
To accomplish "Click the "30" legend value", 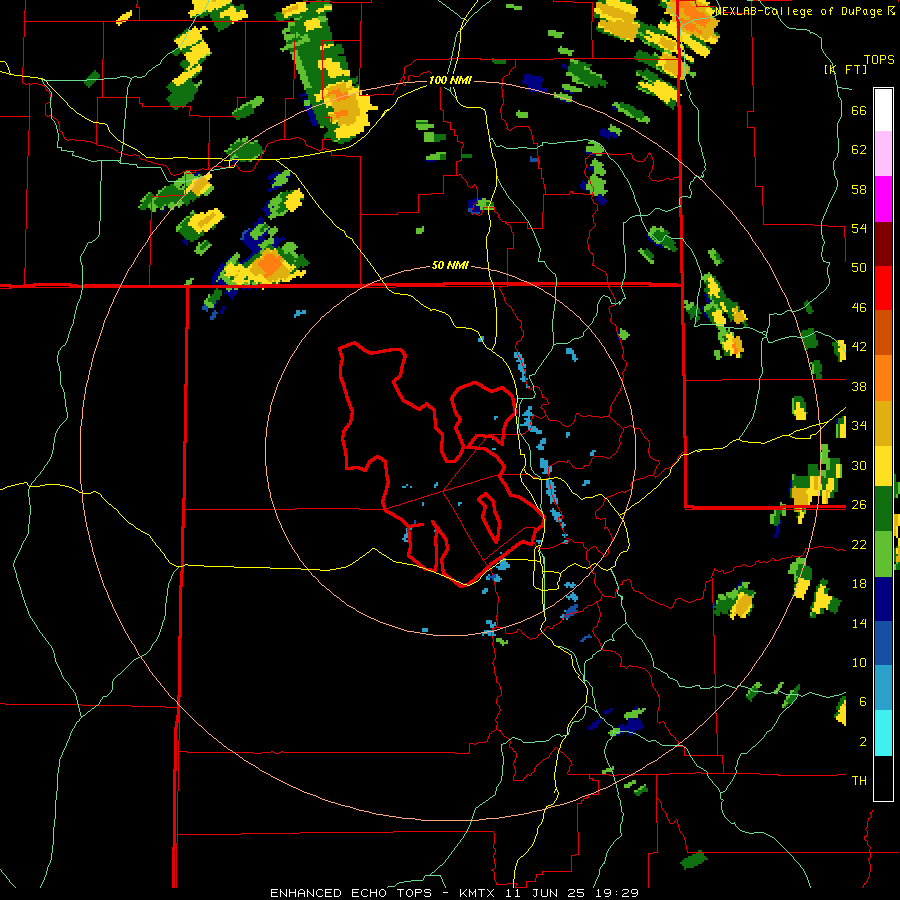I will tap(859, 465).
